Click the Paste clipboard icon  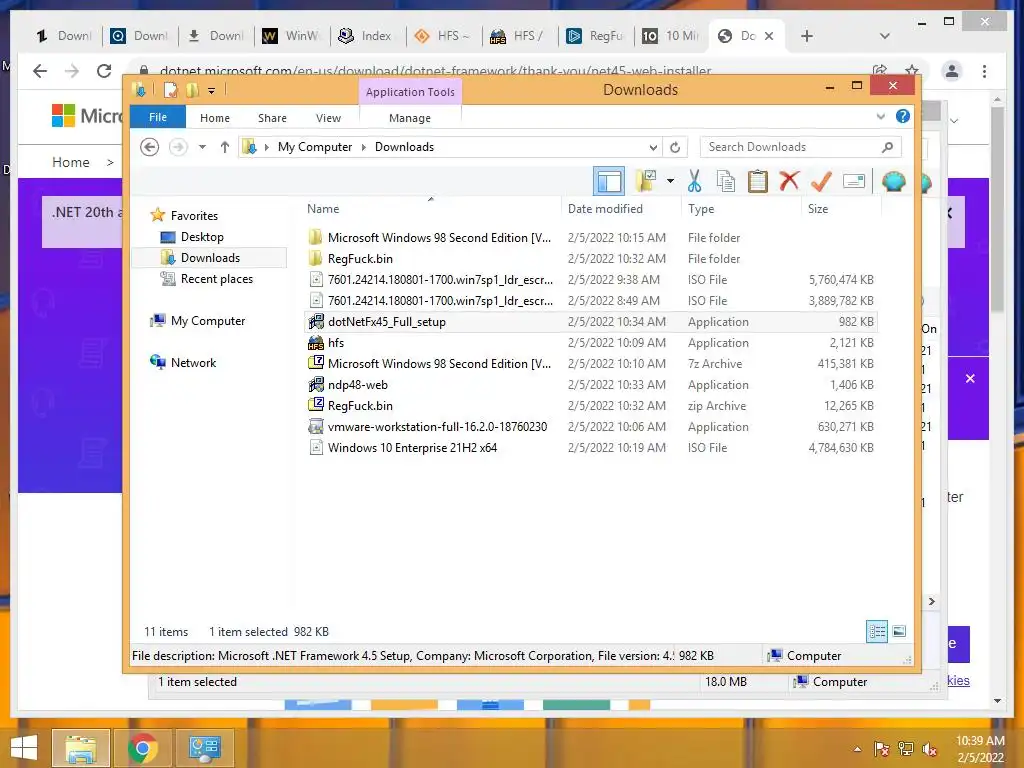point(758,181)
